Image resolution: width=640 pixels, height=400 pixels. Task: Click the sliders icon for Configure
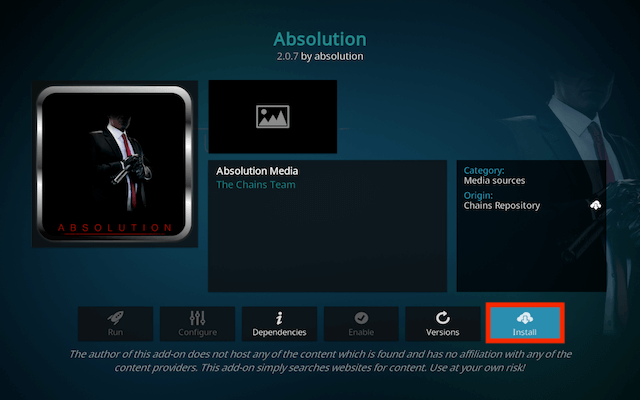(x=197, y=318)
